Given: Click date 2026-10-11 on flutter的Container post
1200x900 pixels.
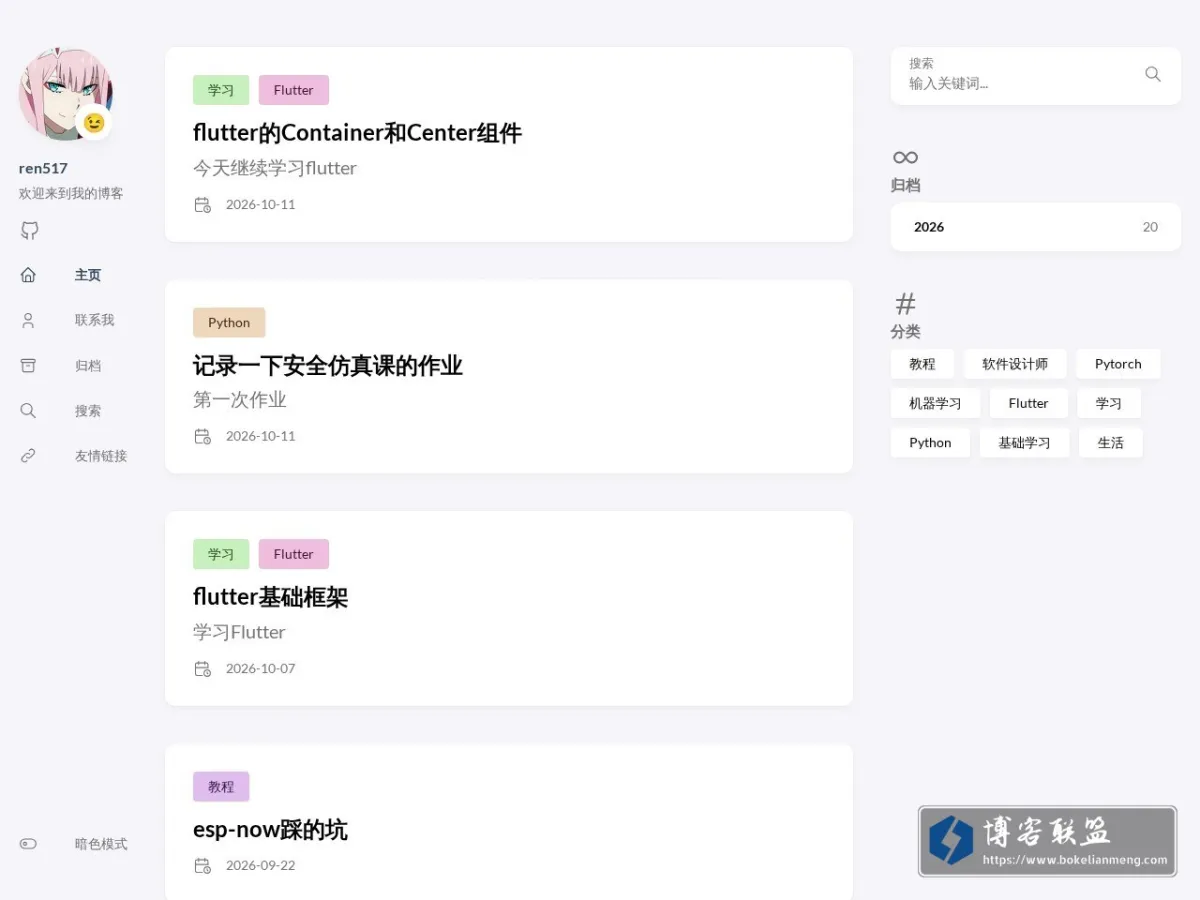Looking at the screenshot, I should pyautogui.click(x=261, y=204).
